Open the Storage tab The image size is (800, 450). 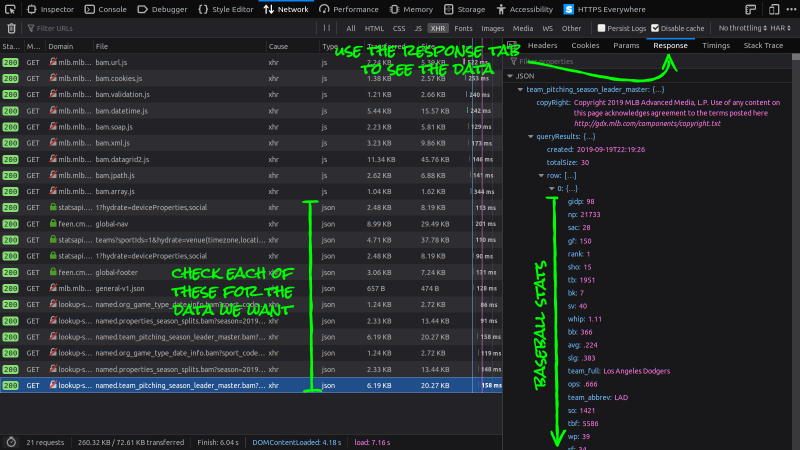464,9
